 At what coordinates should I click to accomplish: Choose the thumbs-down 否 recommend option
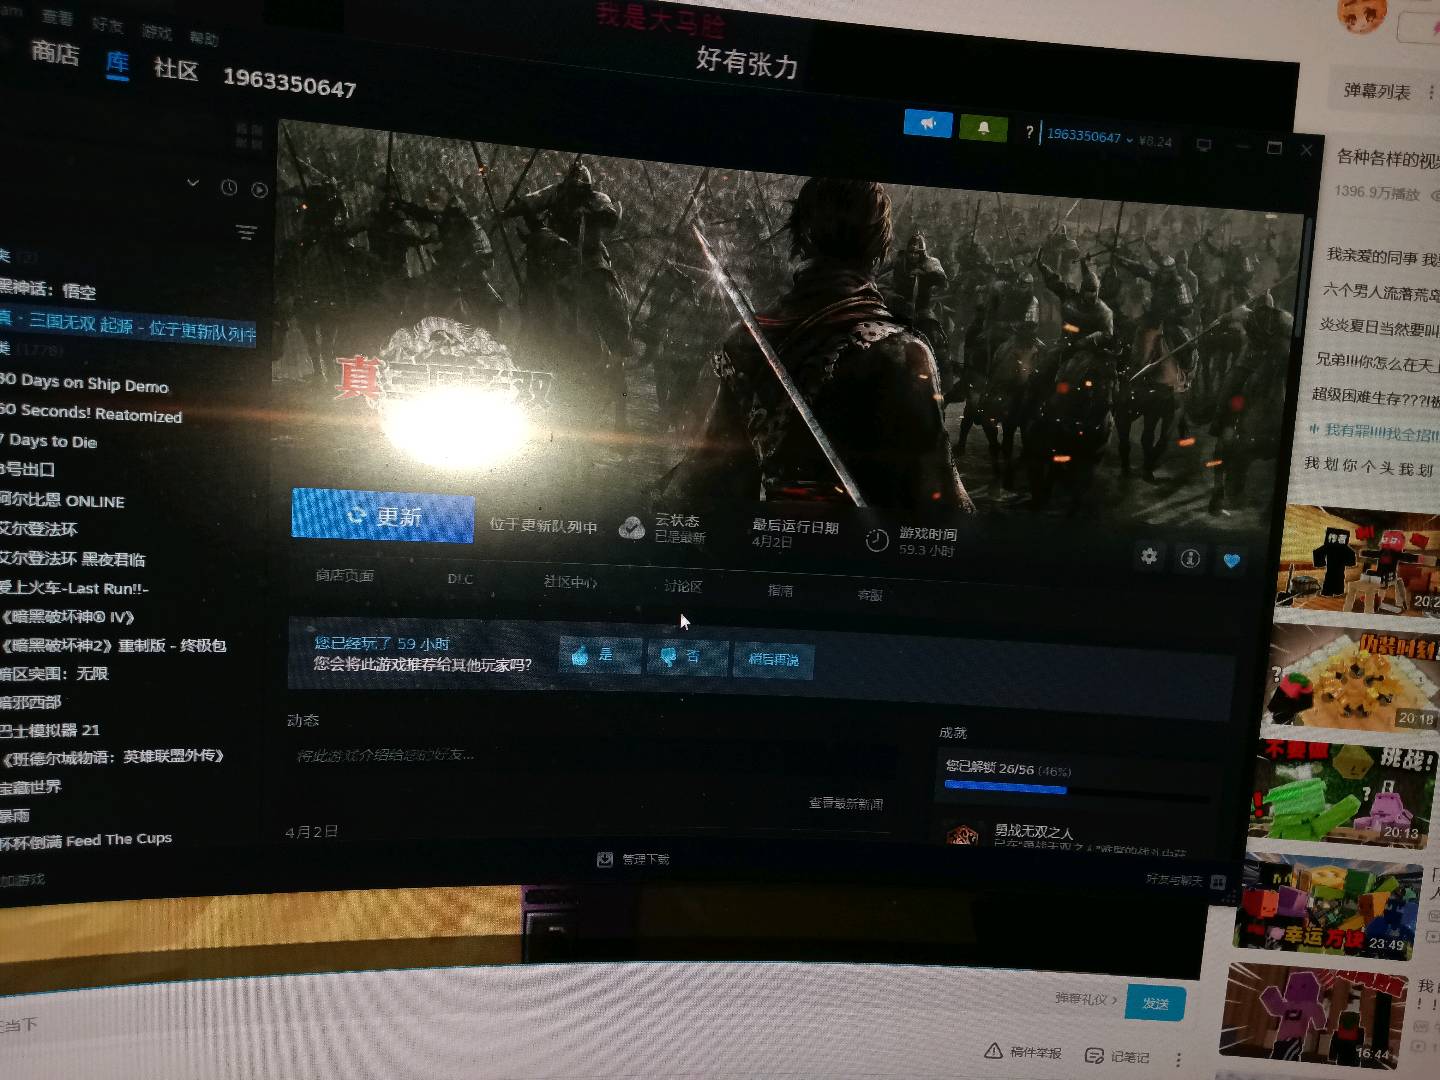[x=684, y=657]
